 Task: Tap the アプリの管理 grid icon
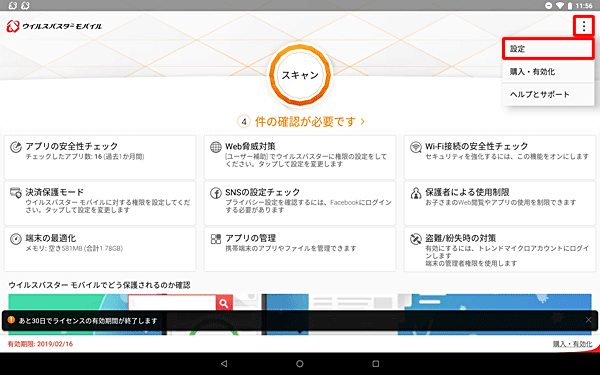coord(216,239)
